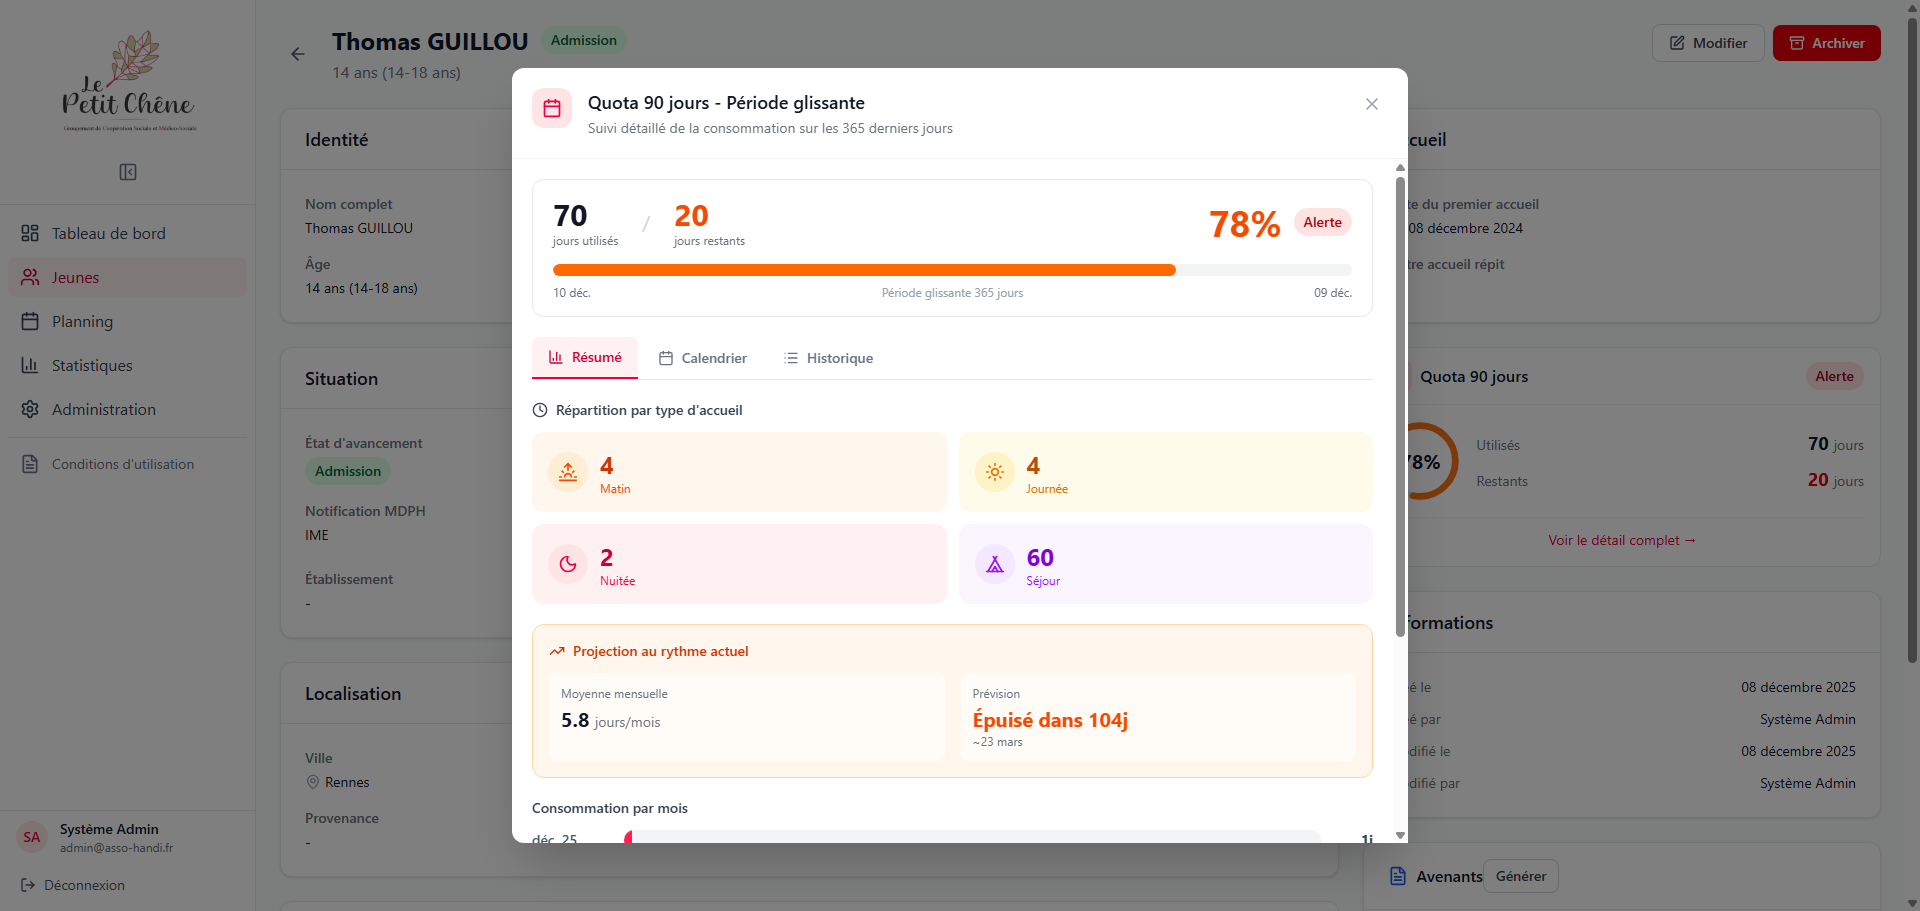The height and width of the screenshot is (911, 1920).
Task: Click the Générer button beside Avenants
Action: (1521, 876)
